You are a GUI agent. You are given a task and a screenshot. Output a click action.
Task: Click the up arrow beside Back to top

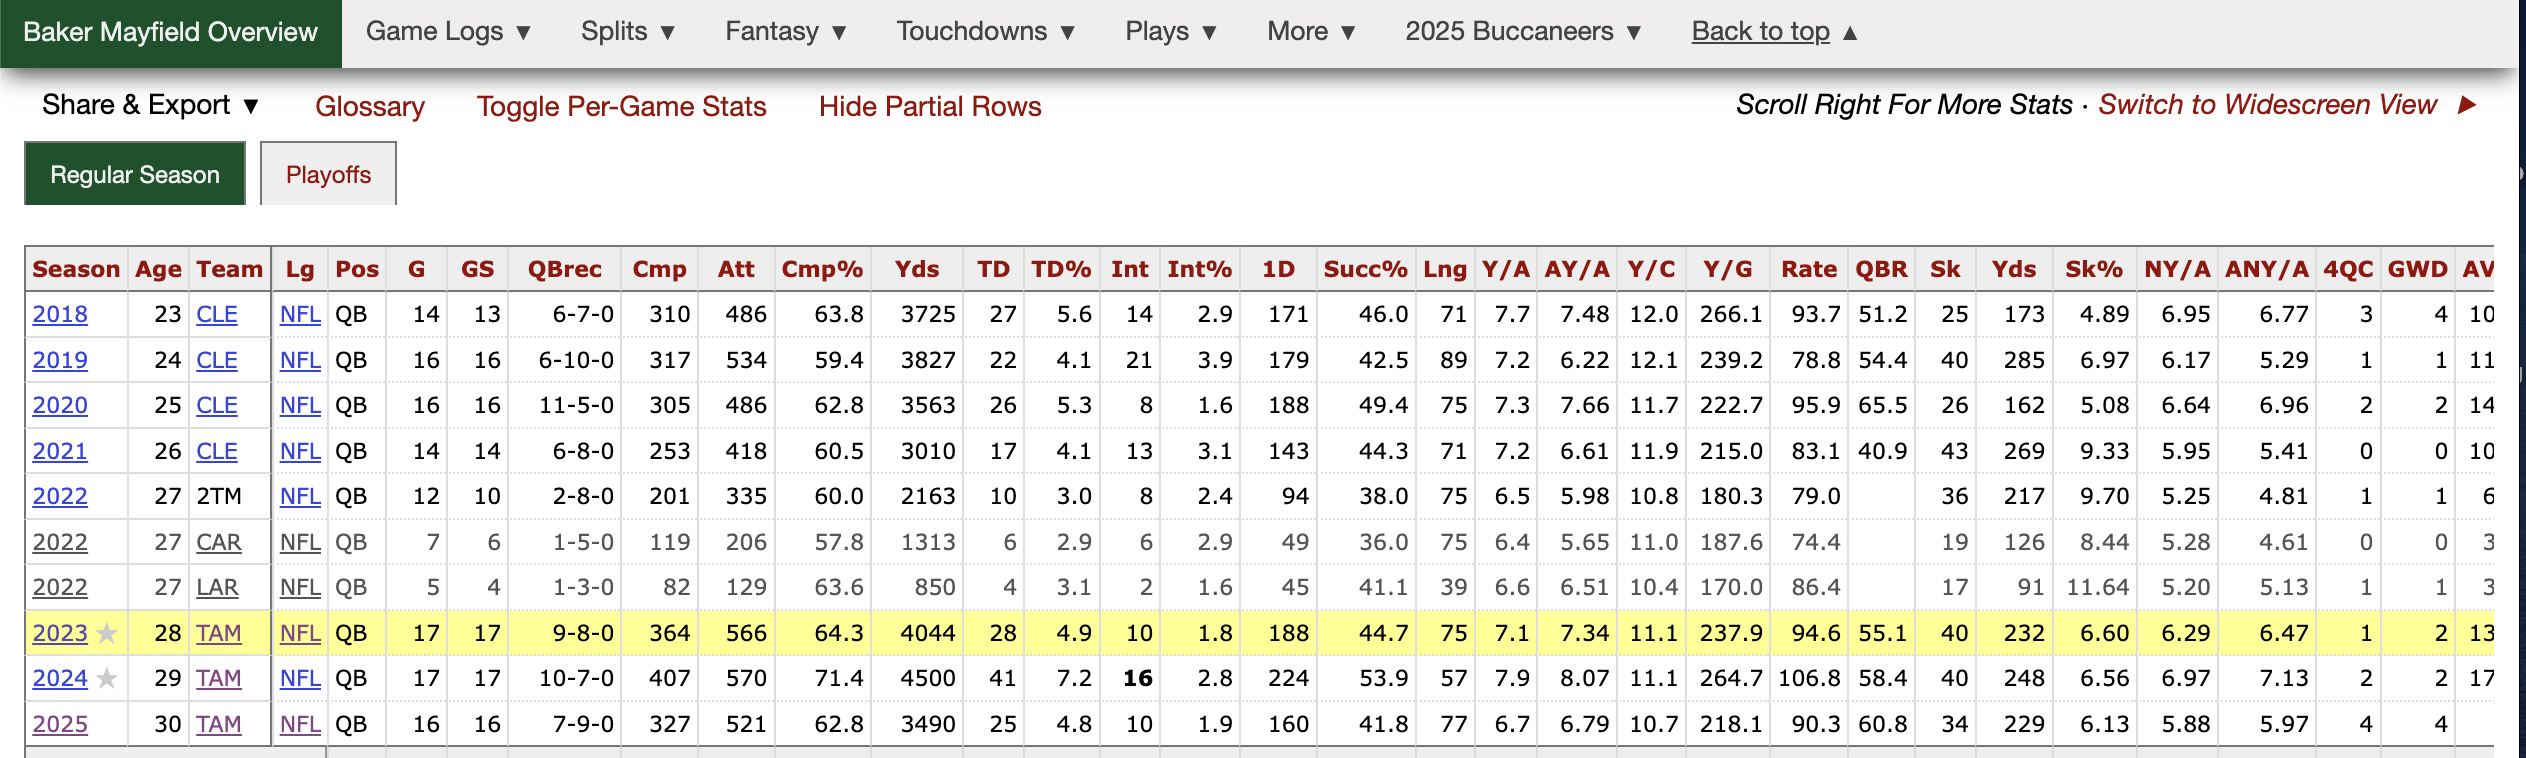tap(1850, 33)
